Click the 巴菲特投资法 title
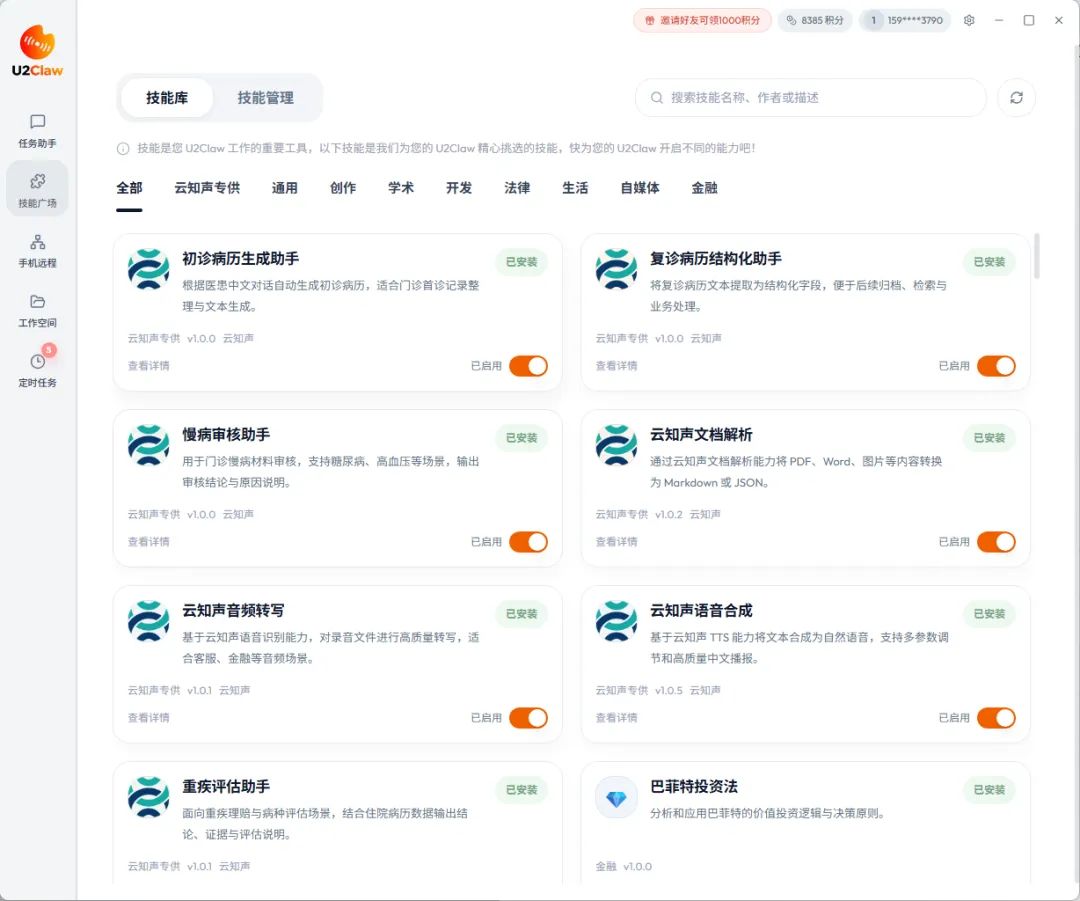The width and height of the screenshot is (1080, 901). [694, 787]
